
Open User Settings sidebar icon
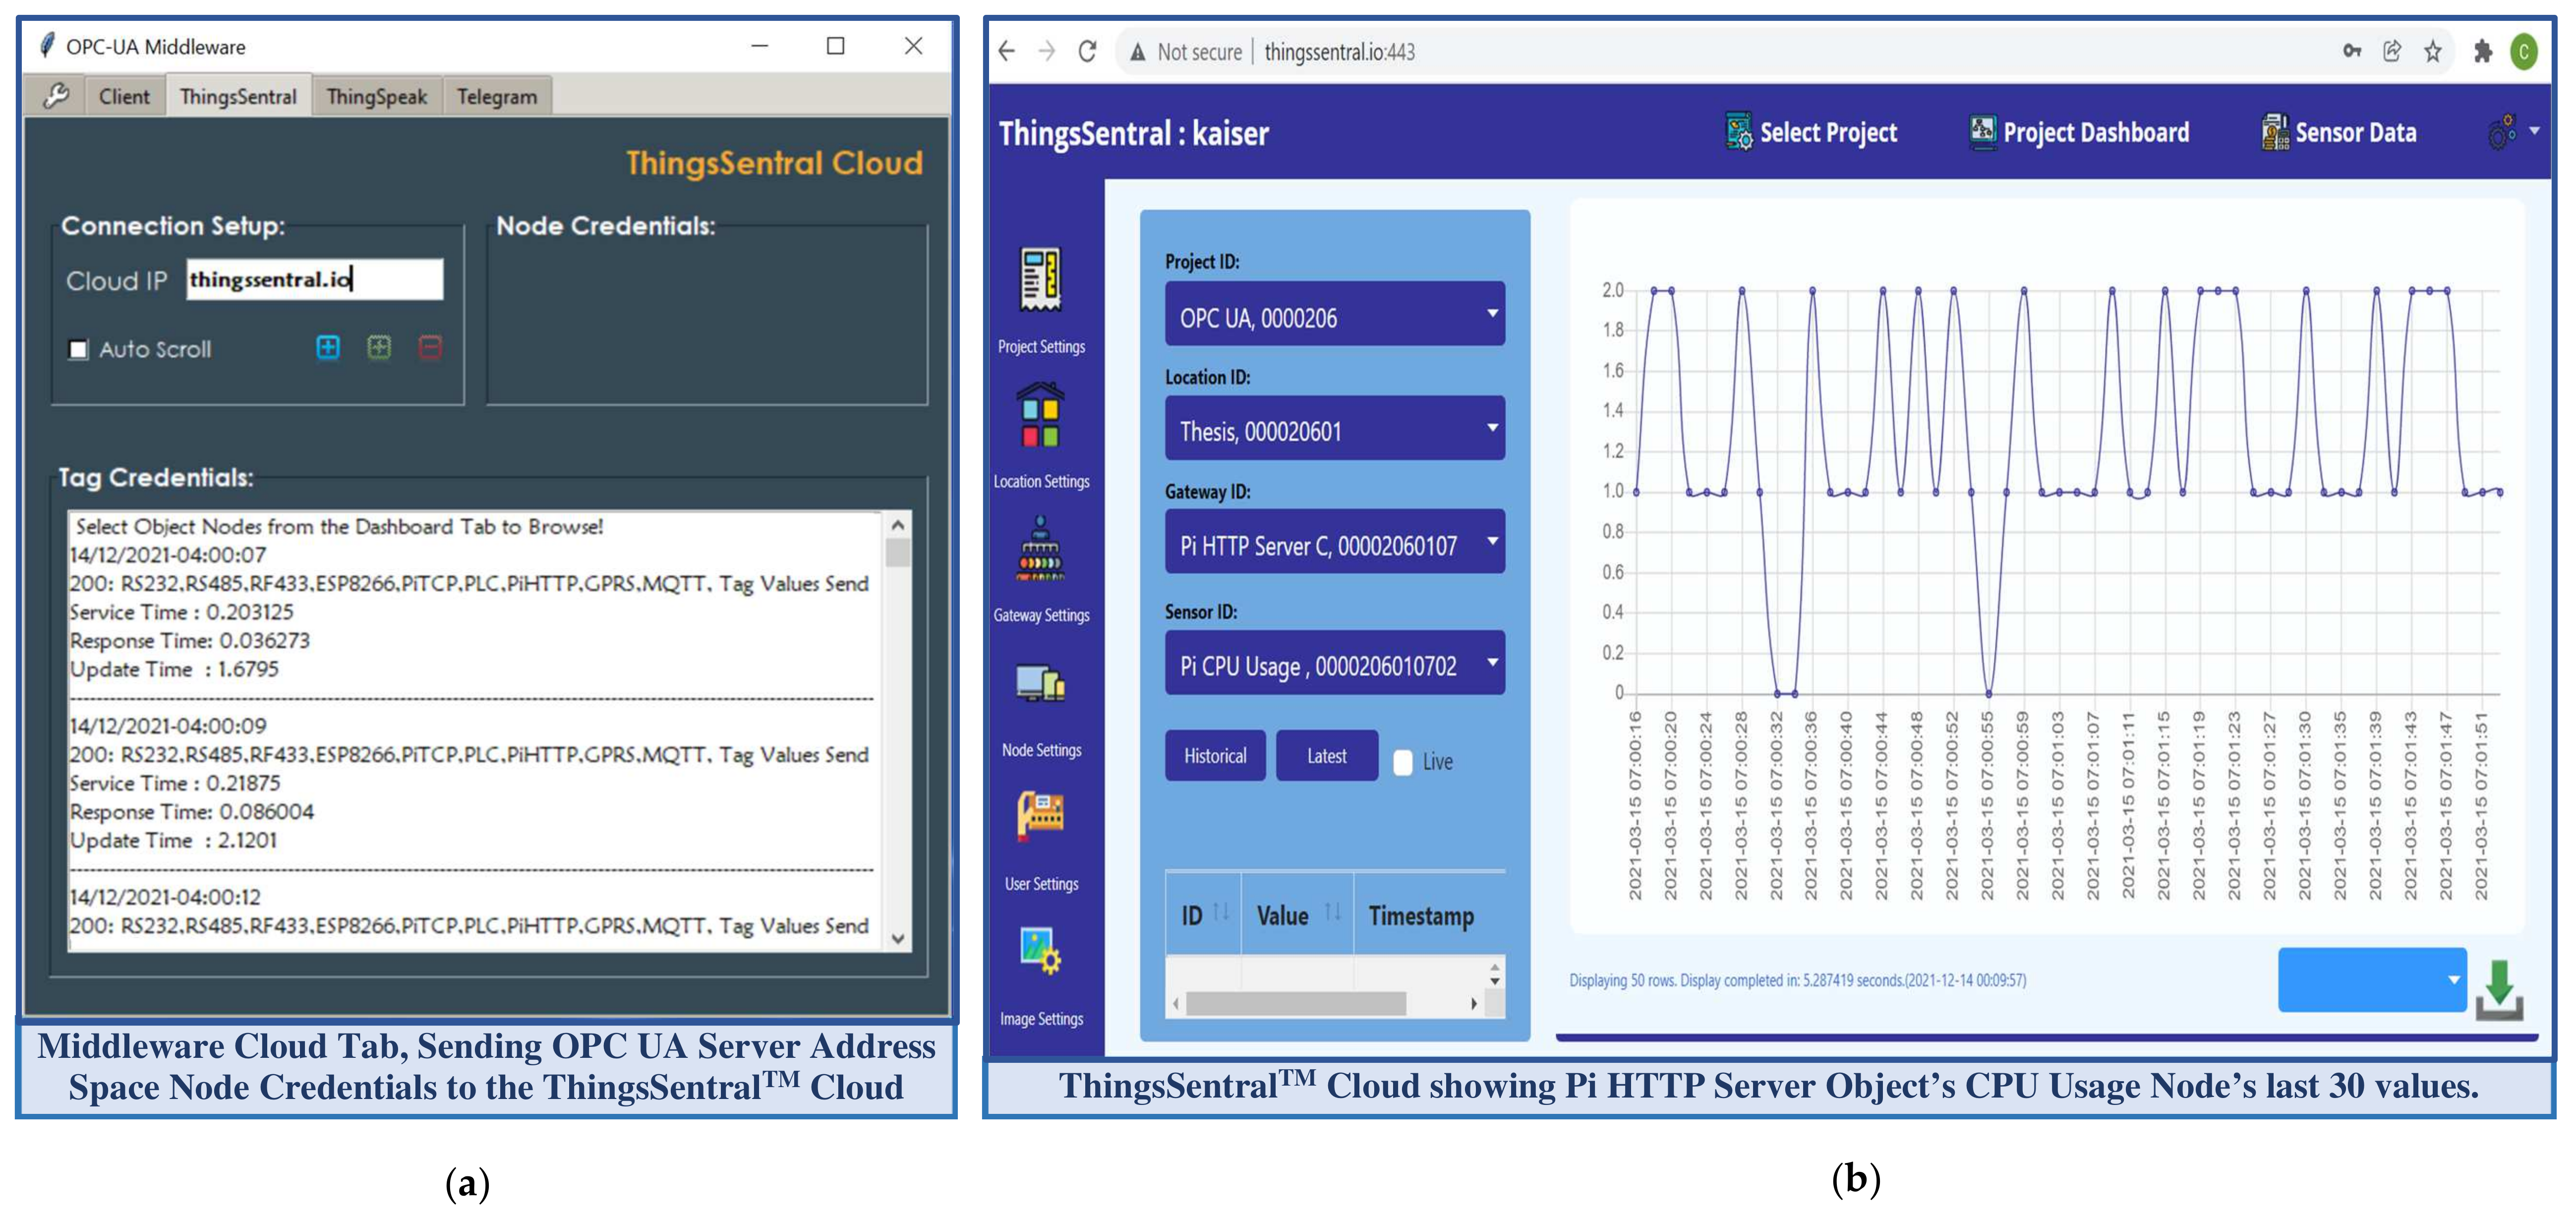[x=1040, y=816]
